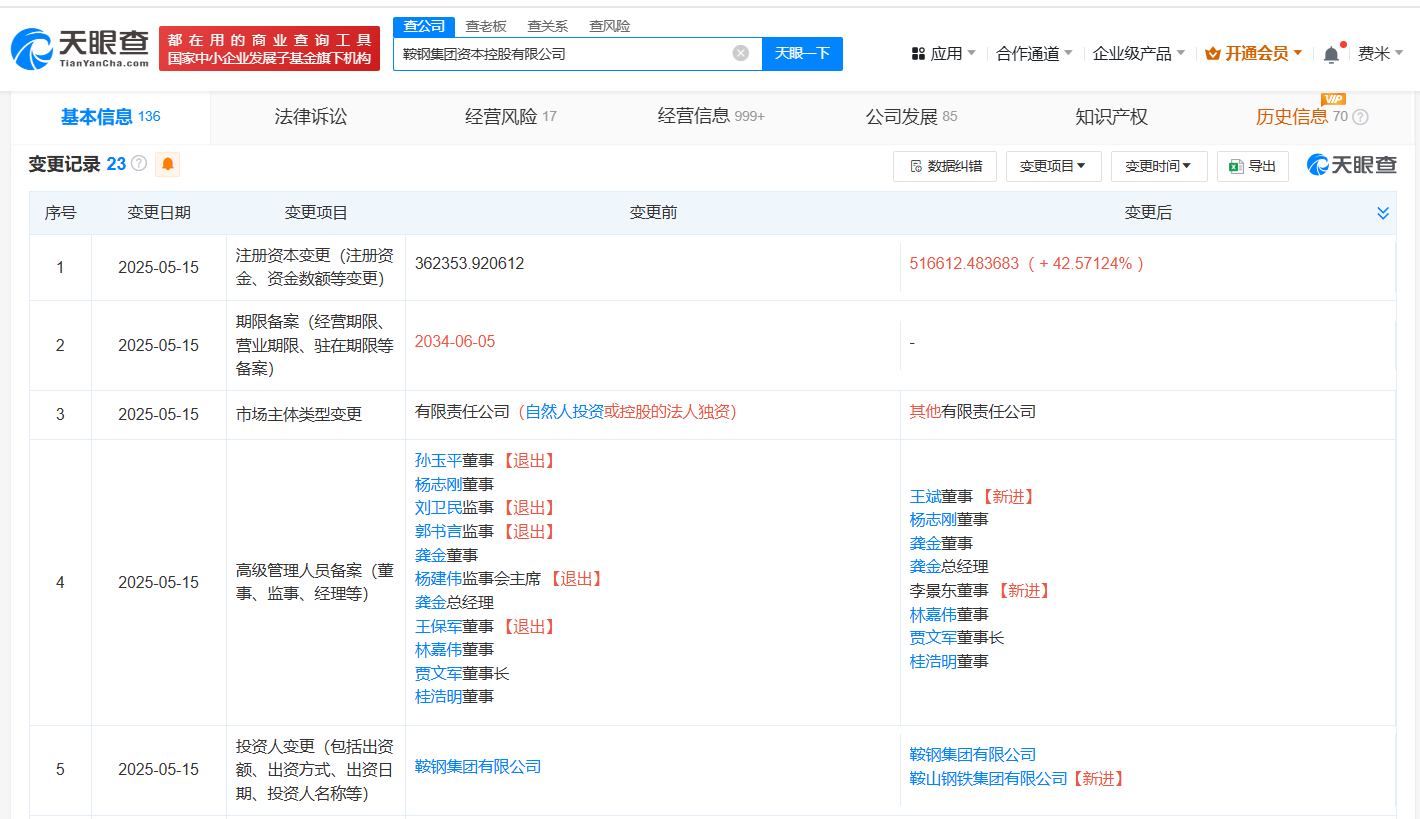
Task: Go to the 经营信息 tab
Action: point(711,117)
